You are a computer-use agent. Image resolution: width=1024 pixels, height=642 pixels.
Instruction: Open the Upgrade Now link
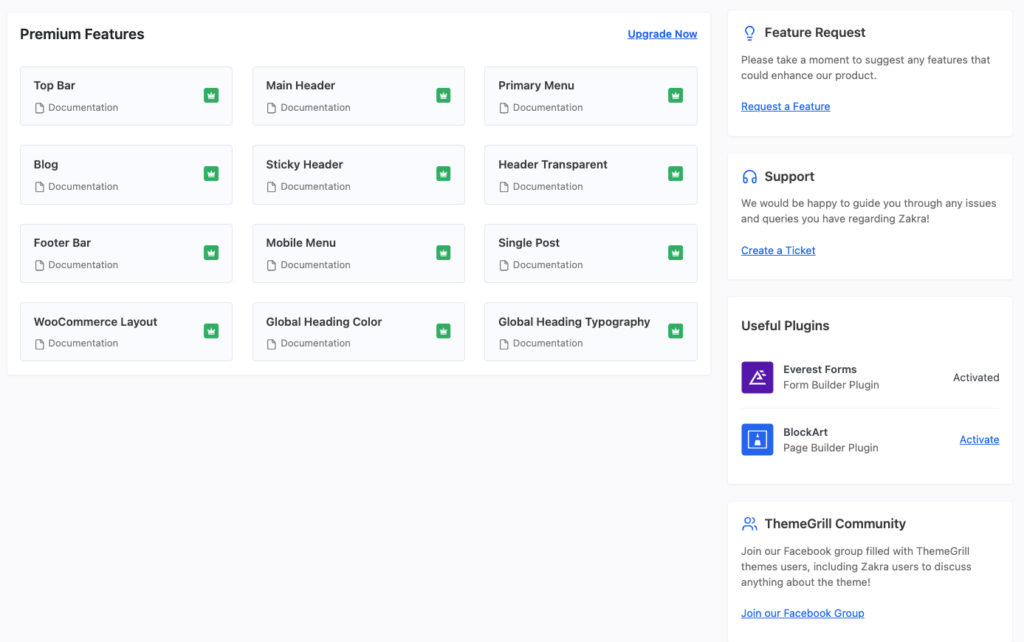pyautogui.click(x=662, y=34)
